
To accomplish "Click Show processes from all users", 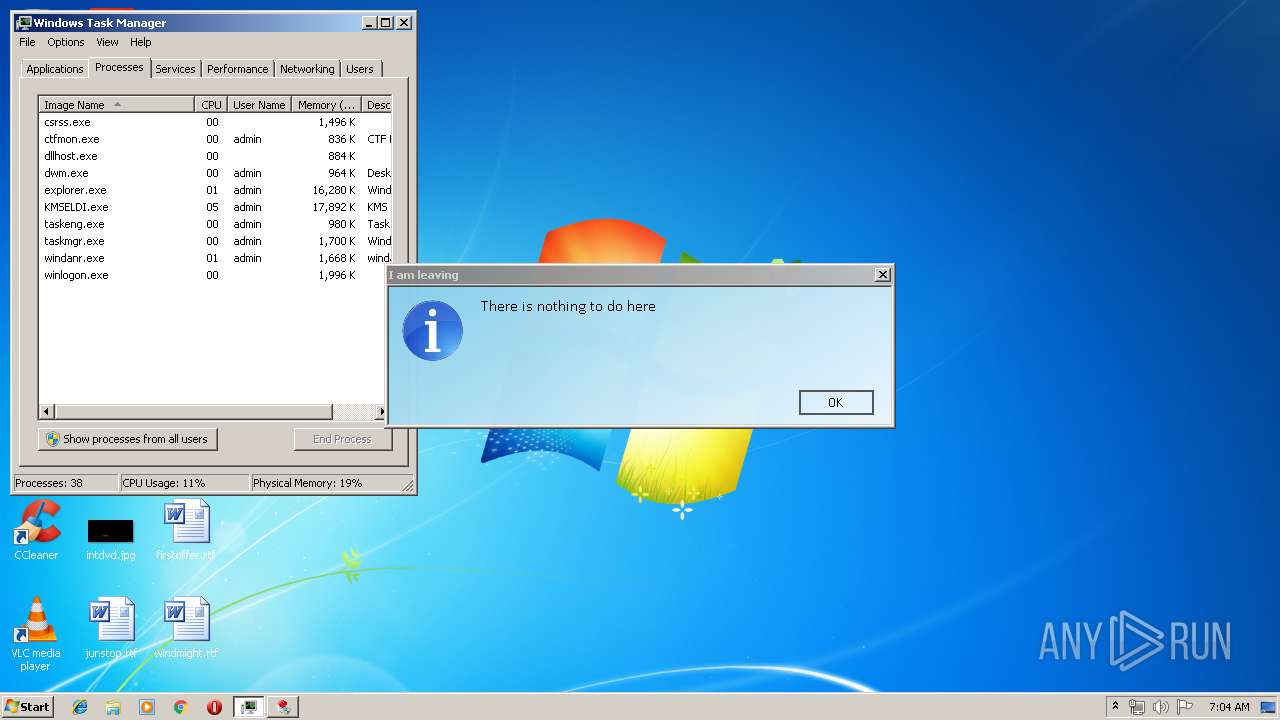I will 128,439.
